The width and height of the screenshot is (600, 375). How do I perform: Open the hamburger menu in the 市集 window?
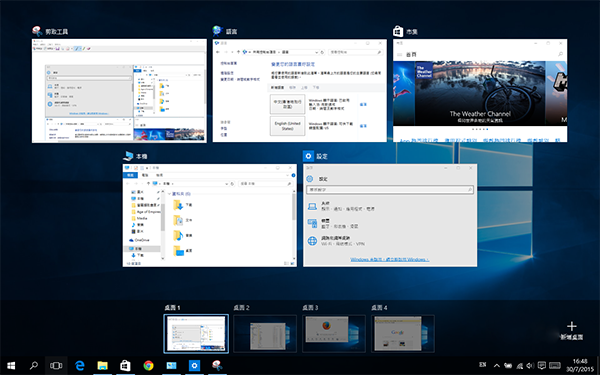pos(399,55)
